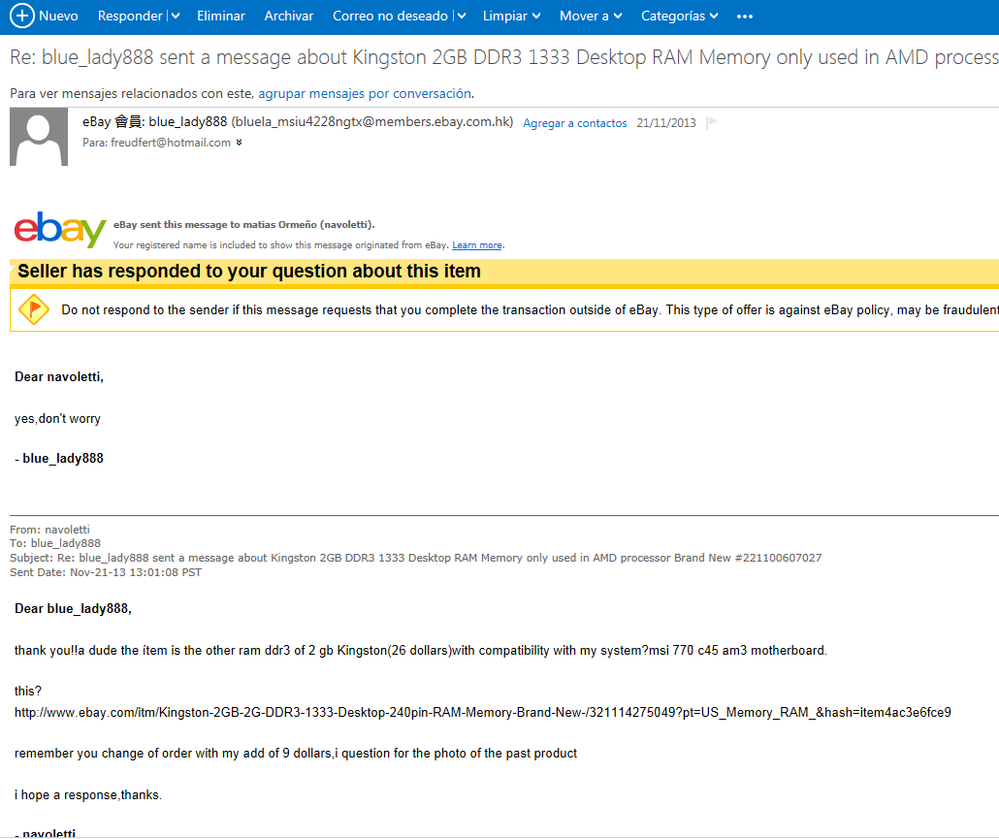Mark as Correo no deseado
The height and width of the screenshot is (839, 999).
tap(390, 16)
